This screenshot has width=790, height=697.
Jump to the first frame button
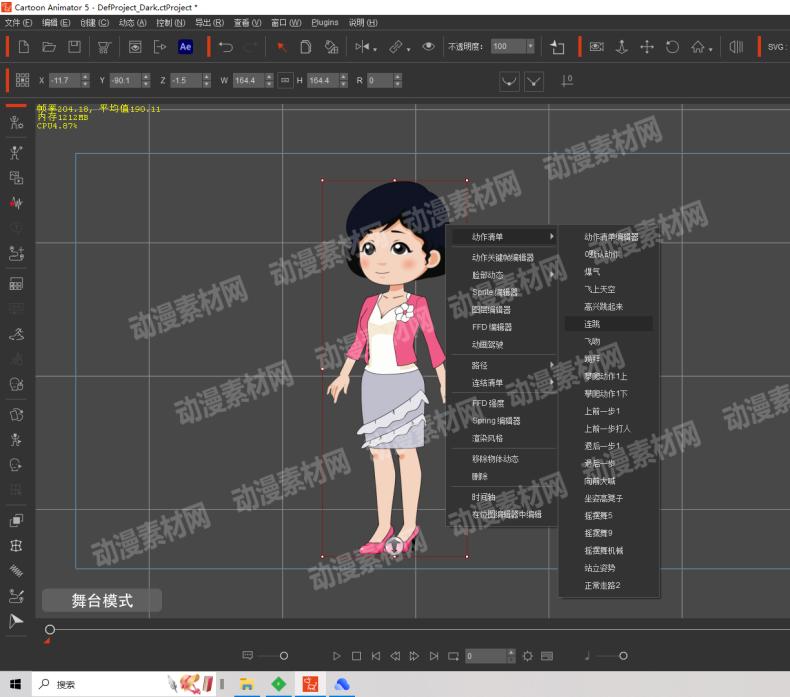[376, 656]
